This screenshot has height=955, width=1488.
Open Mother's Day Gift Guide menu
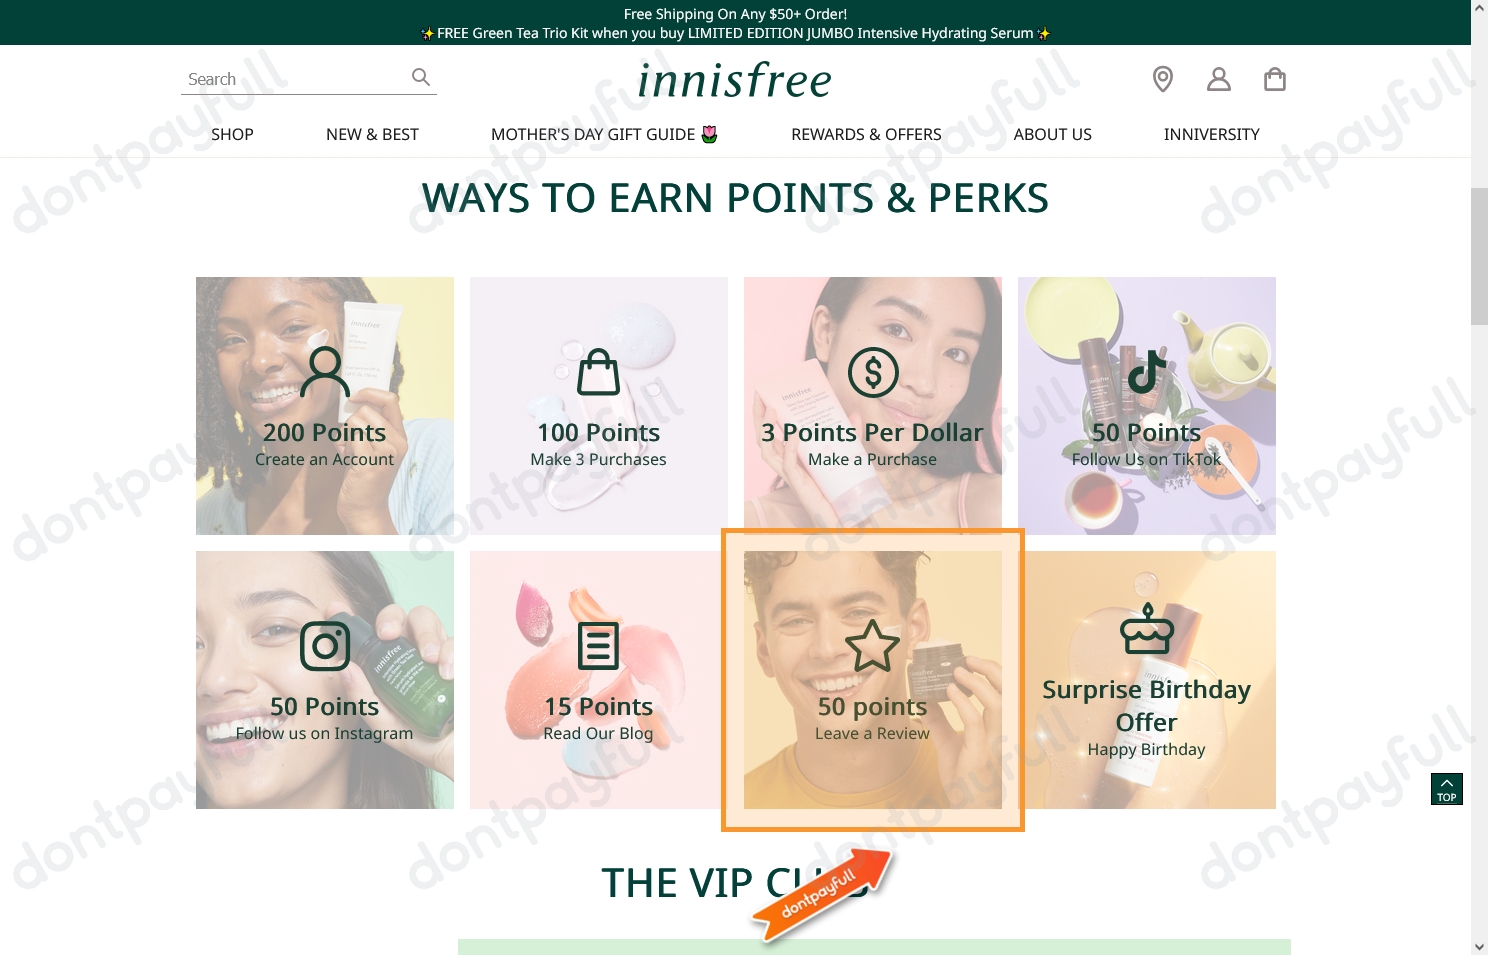tap(604, 134)
